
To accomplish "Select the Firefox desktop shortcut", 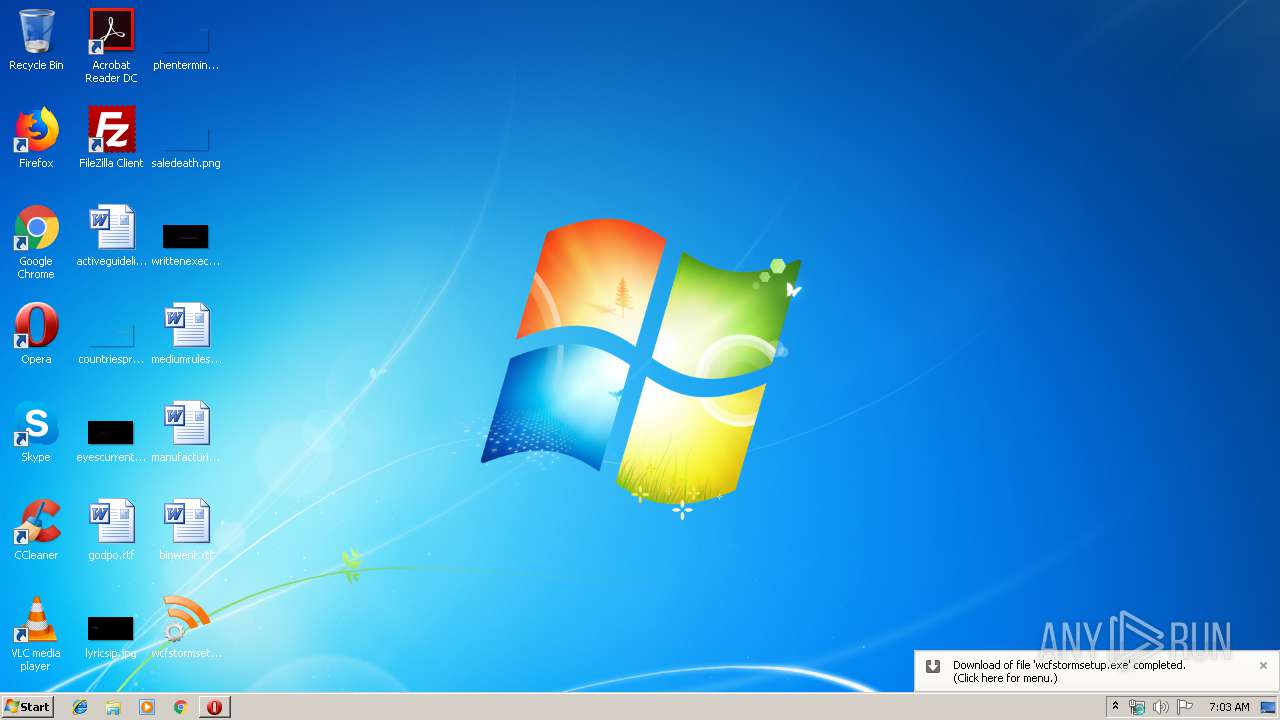I will click(36, 138).
